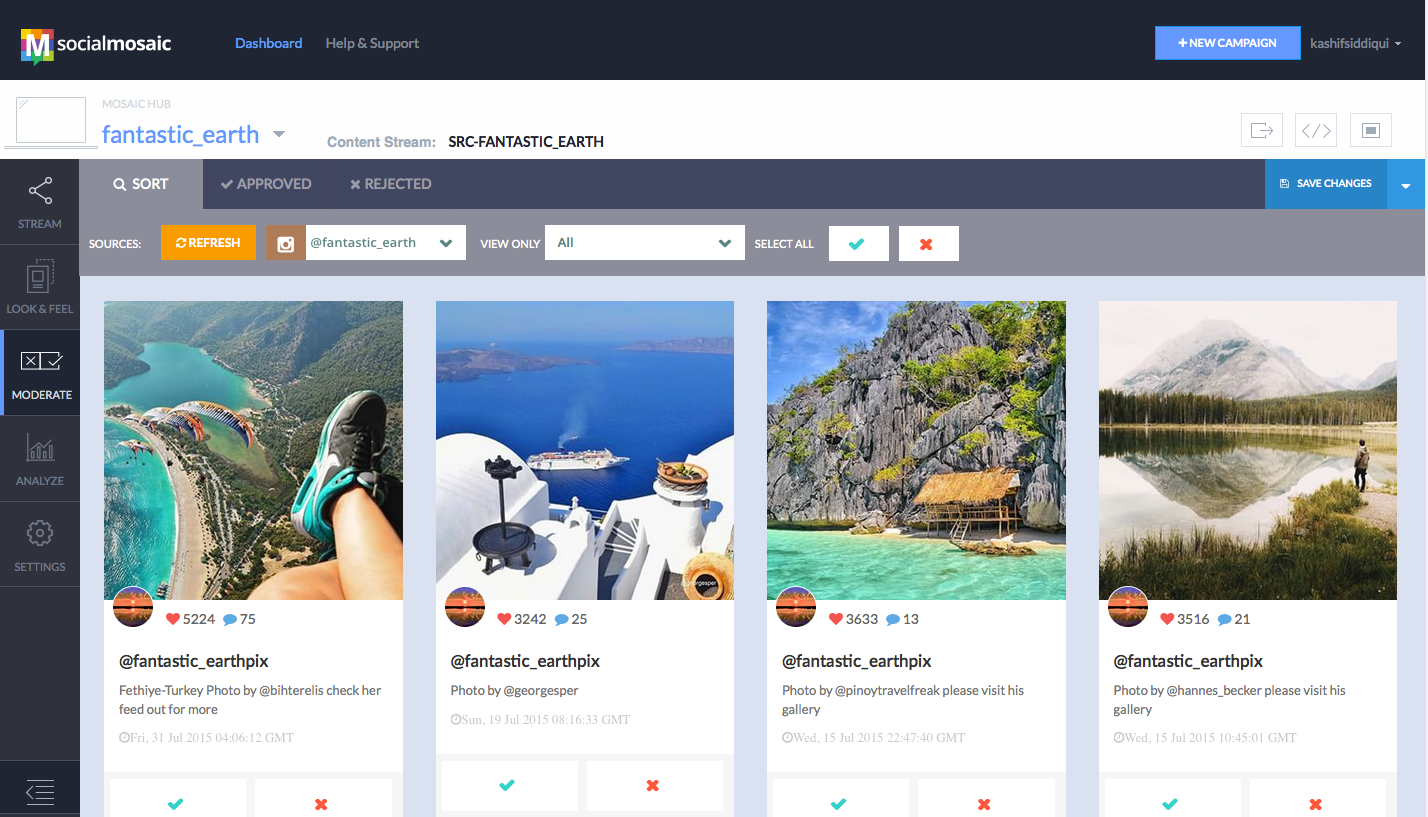Approve the Fethiye-Turkey photo post
Image resolution: width=1428 pixels, height=817 pixels.
pos(177,803)
